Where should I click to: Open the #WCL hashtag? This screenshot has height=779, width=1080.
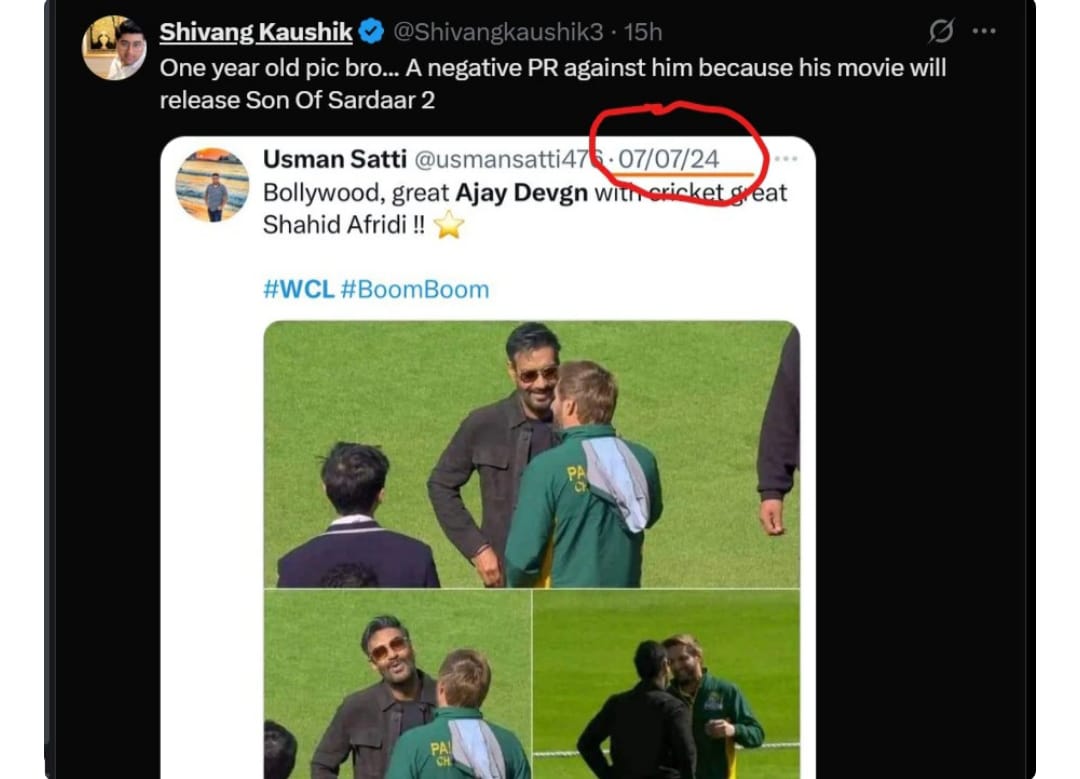point(298,290)
